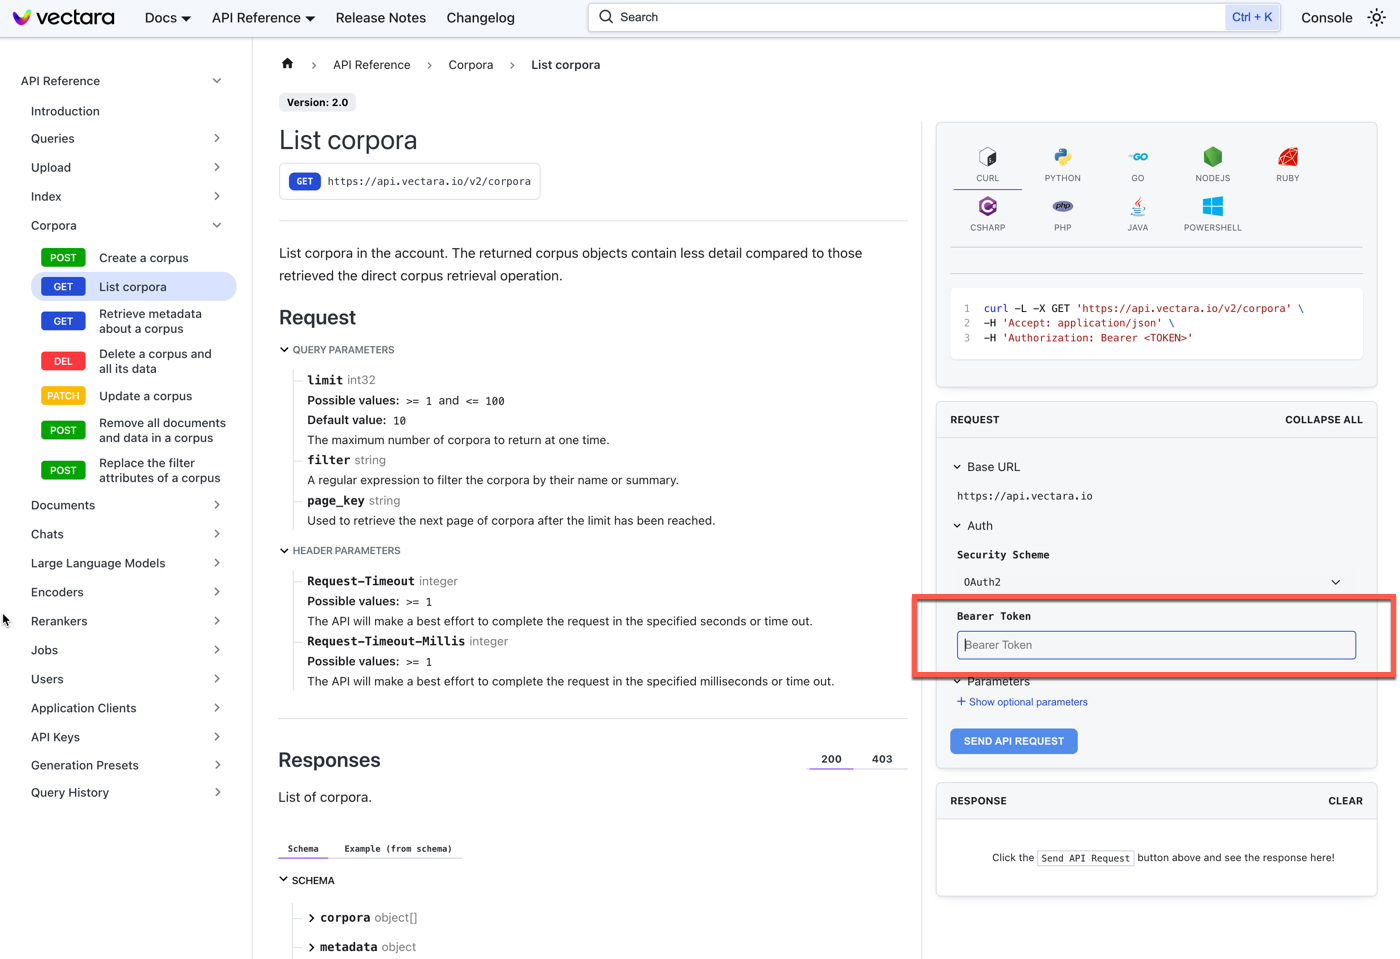Expand the corpora object in the schema
Screen dimensions: 1400x959
pyautogui.click(x=312, y=917)
